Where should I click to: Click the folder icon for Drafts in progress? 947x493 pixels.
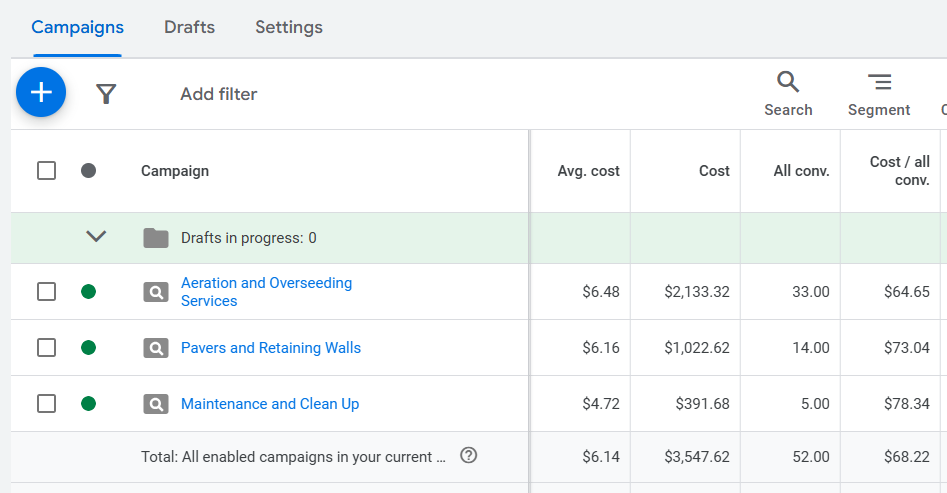pos(155,238)
